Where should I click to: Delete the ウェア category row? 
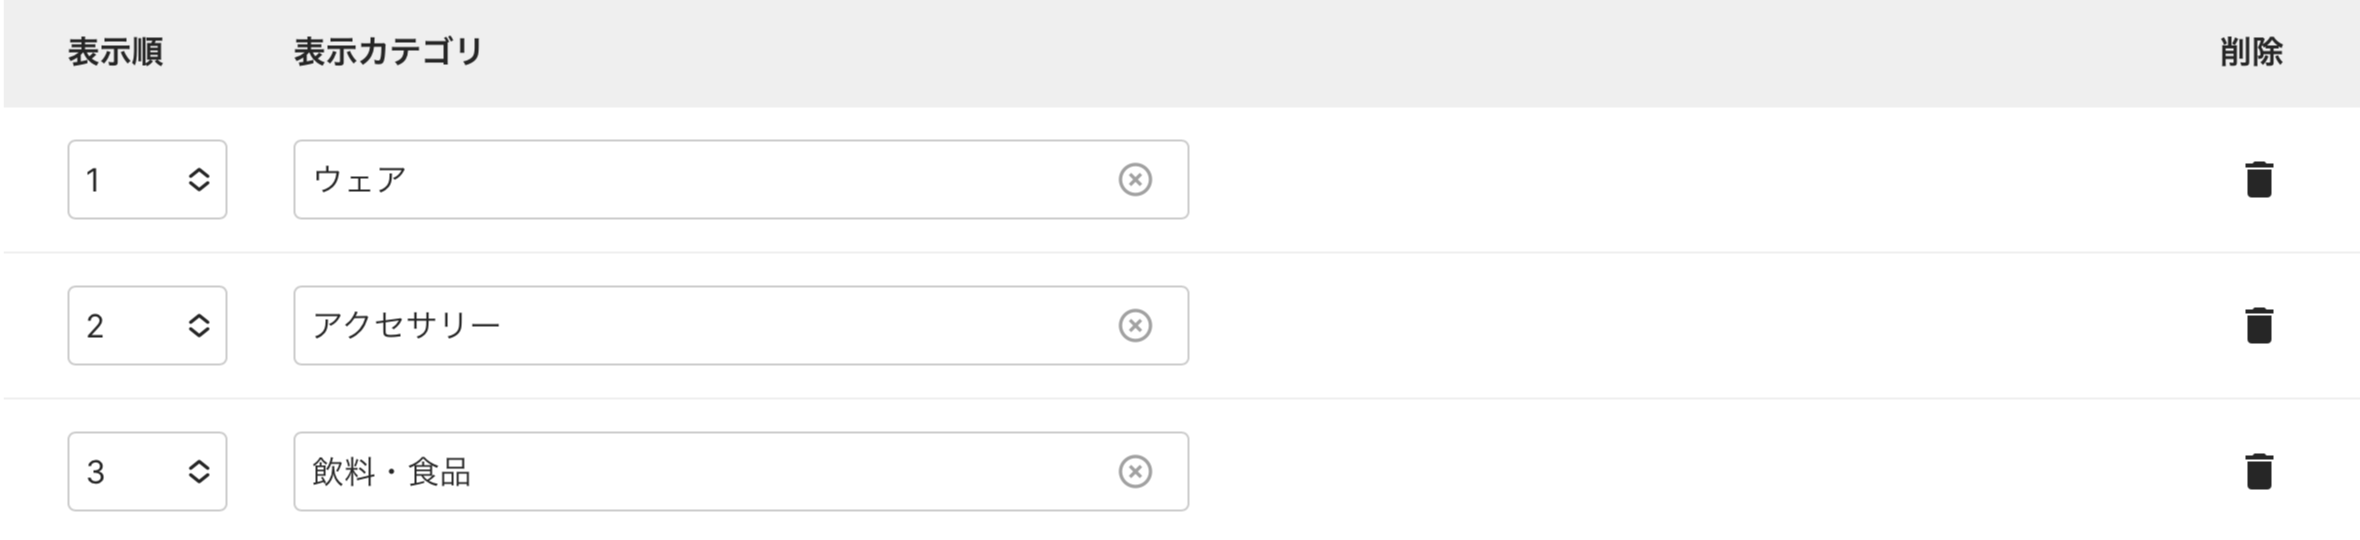click(x=2259, y=180)
